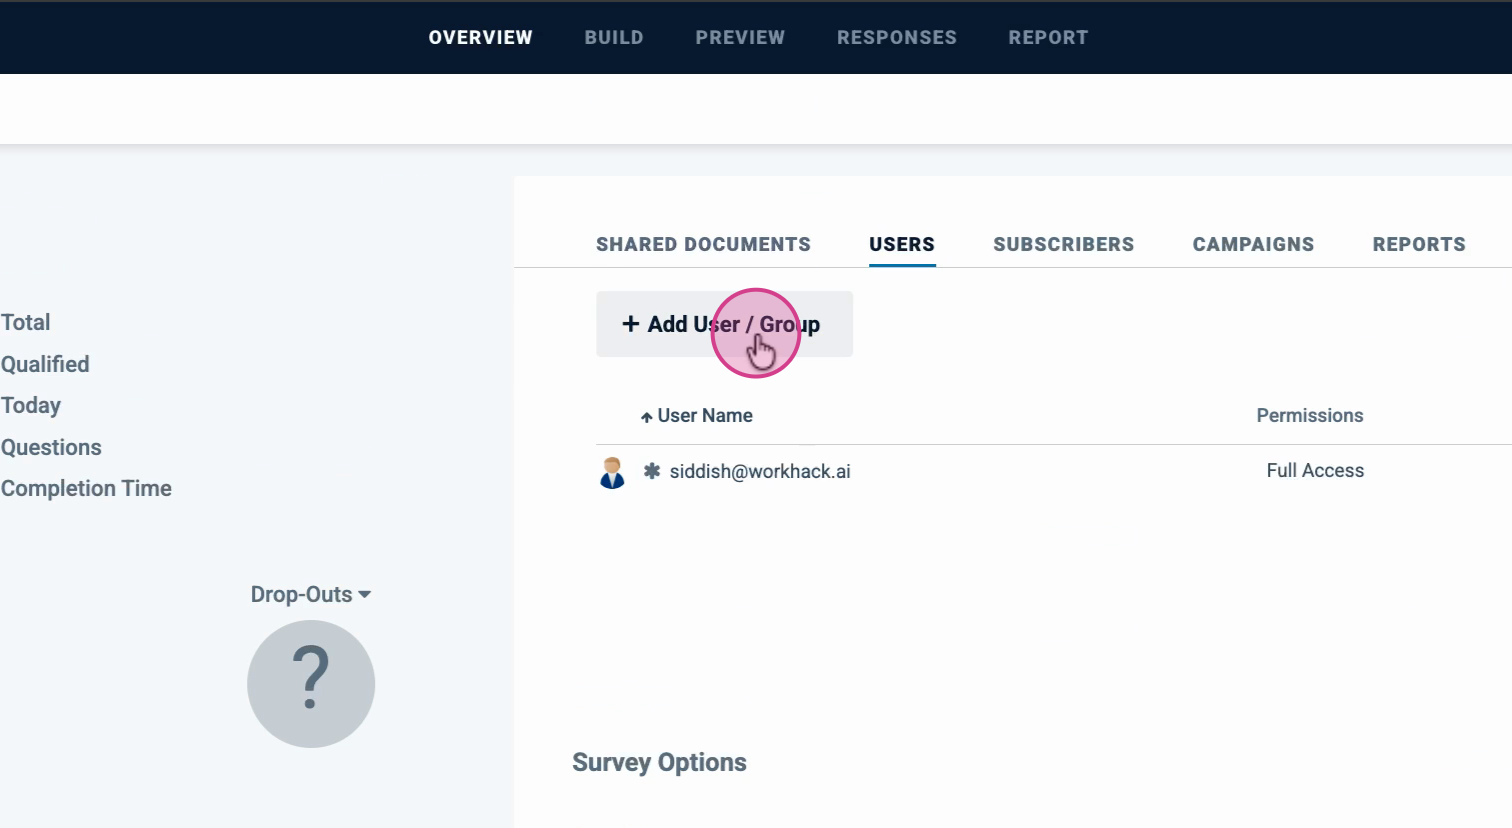Open the siddish@workhack.ai user entry

point(760,472)
